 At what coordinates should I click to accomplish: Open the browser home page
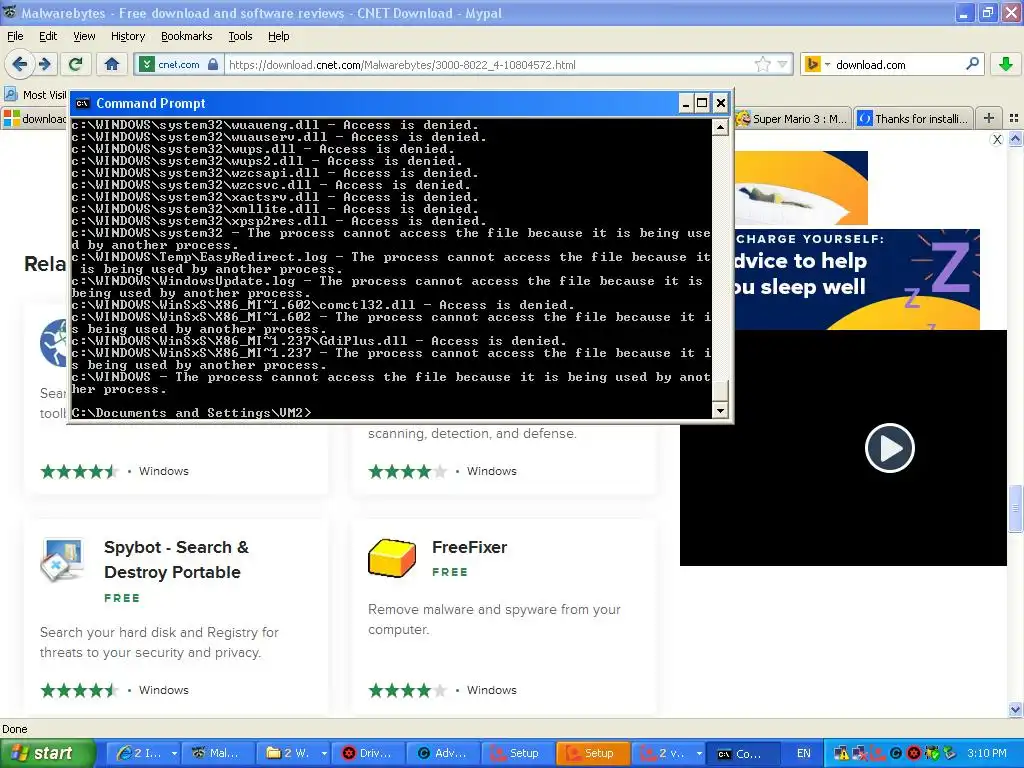click(x=112, y=64)
